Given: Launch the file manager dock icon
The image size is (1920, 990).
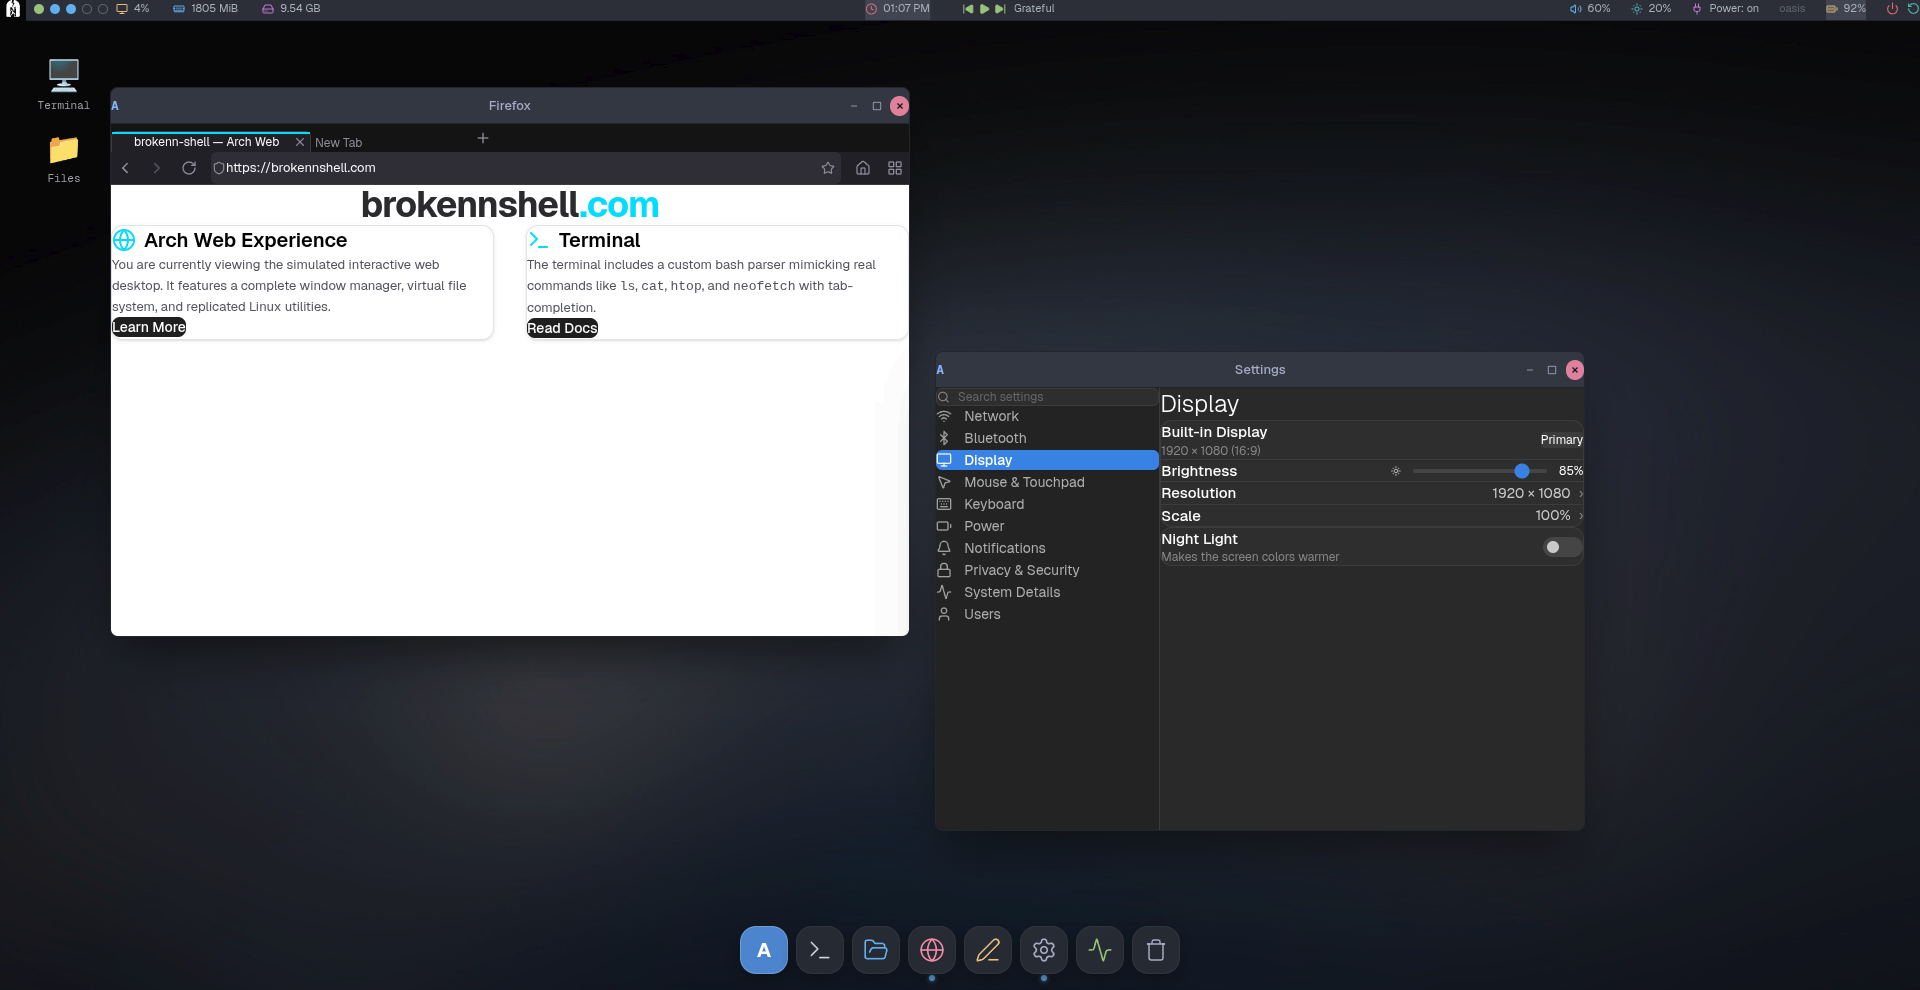Looking at the screenshot, I should tap(876, 950).
